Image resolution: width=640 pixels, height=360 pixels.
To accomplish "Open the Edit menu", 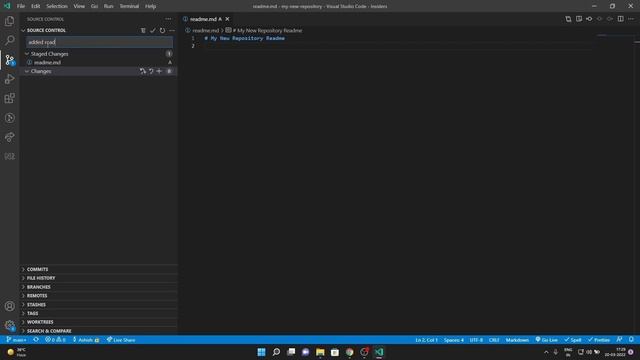I will point(36,6).
